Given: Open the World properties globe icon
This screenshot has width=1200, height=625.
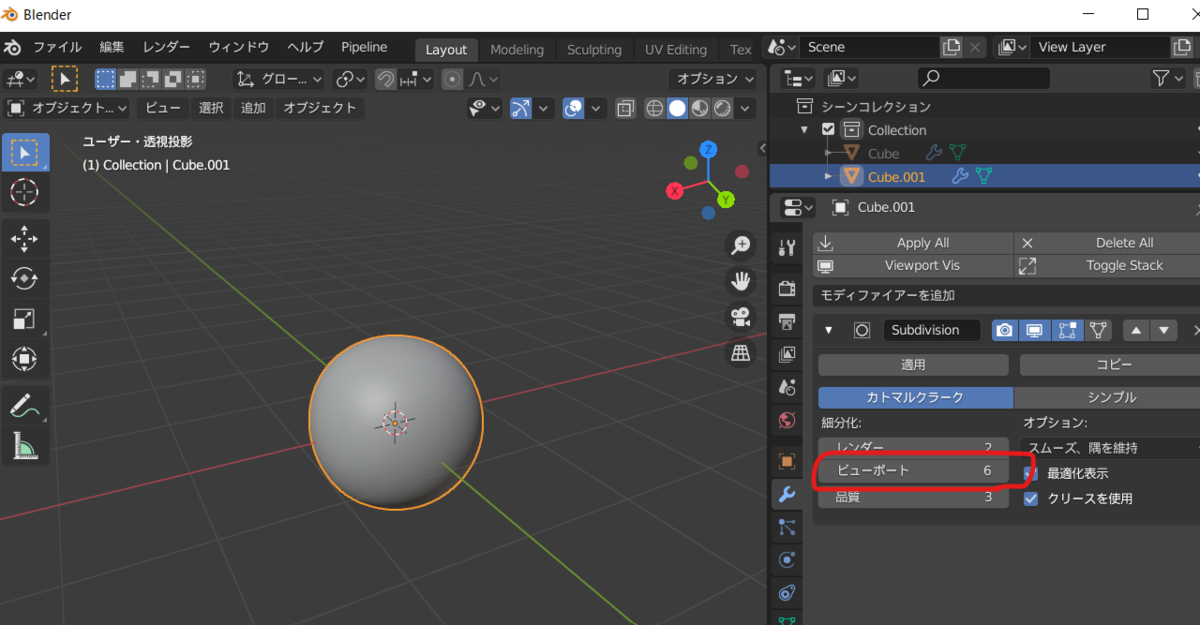Looking at the screenshot, I should pyautogui.click(x=787, y=420).
